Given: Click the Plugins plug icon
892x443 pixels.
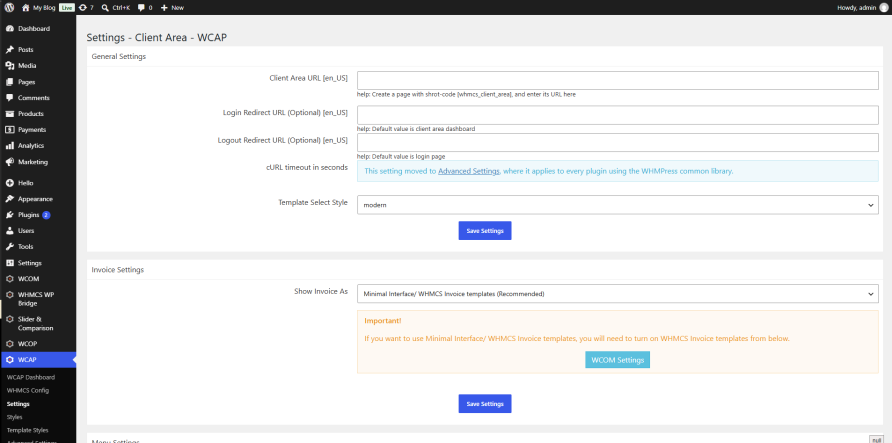Looking at the screenshot, I should (x=10, y=215).
